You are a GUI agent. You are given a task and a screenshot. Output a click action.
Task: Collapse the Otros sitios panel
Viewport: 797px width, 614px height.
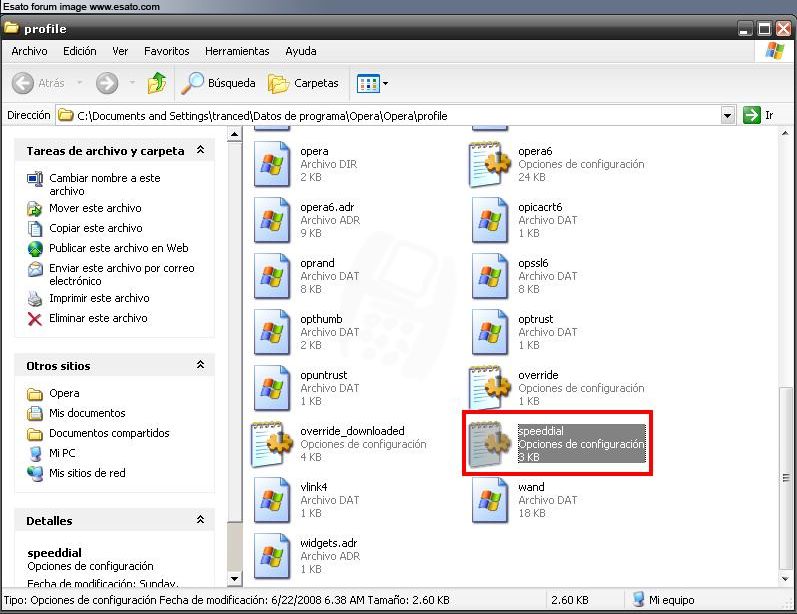click(x=200, y=365)
